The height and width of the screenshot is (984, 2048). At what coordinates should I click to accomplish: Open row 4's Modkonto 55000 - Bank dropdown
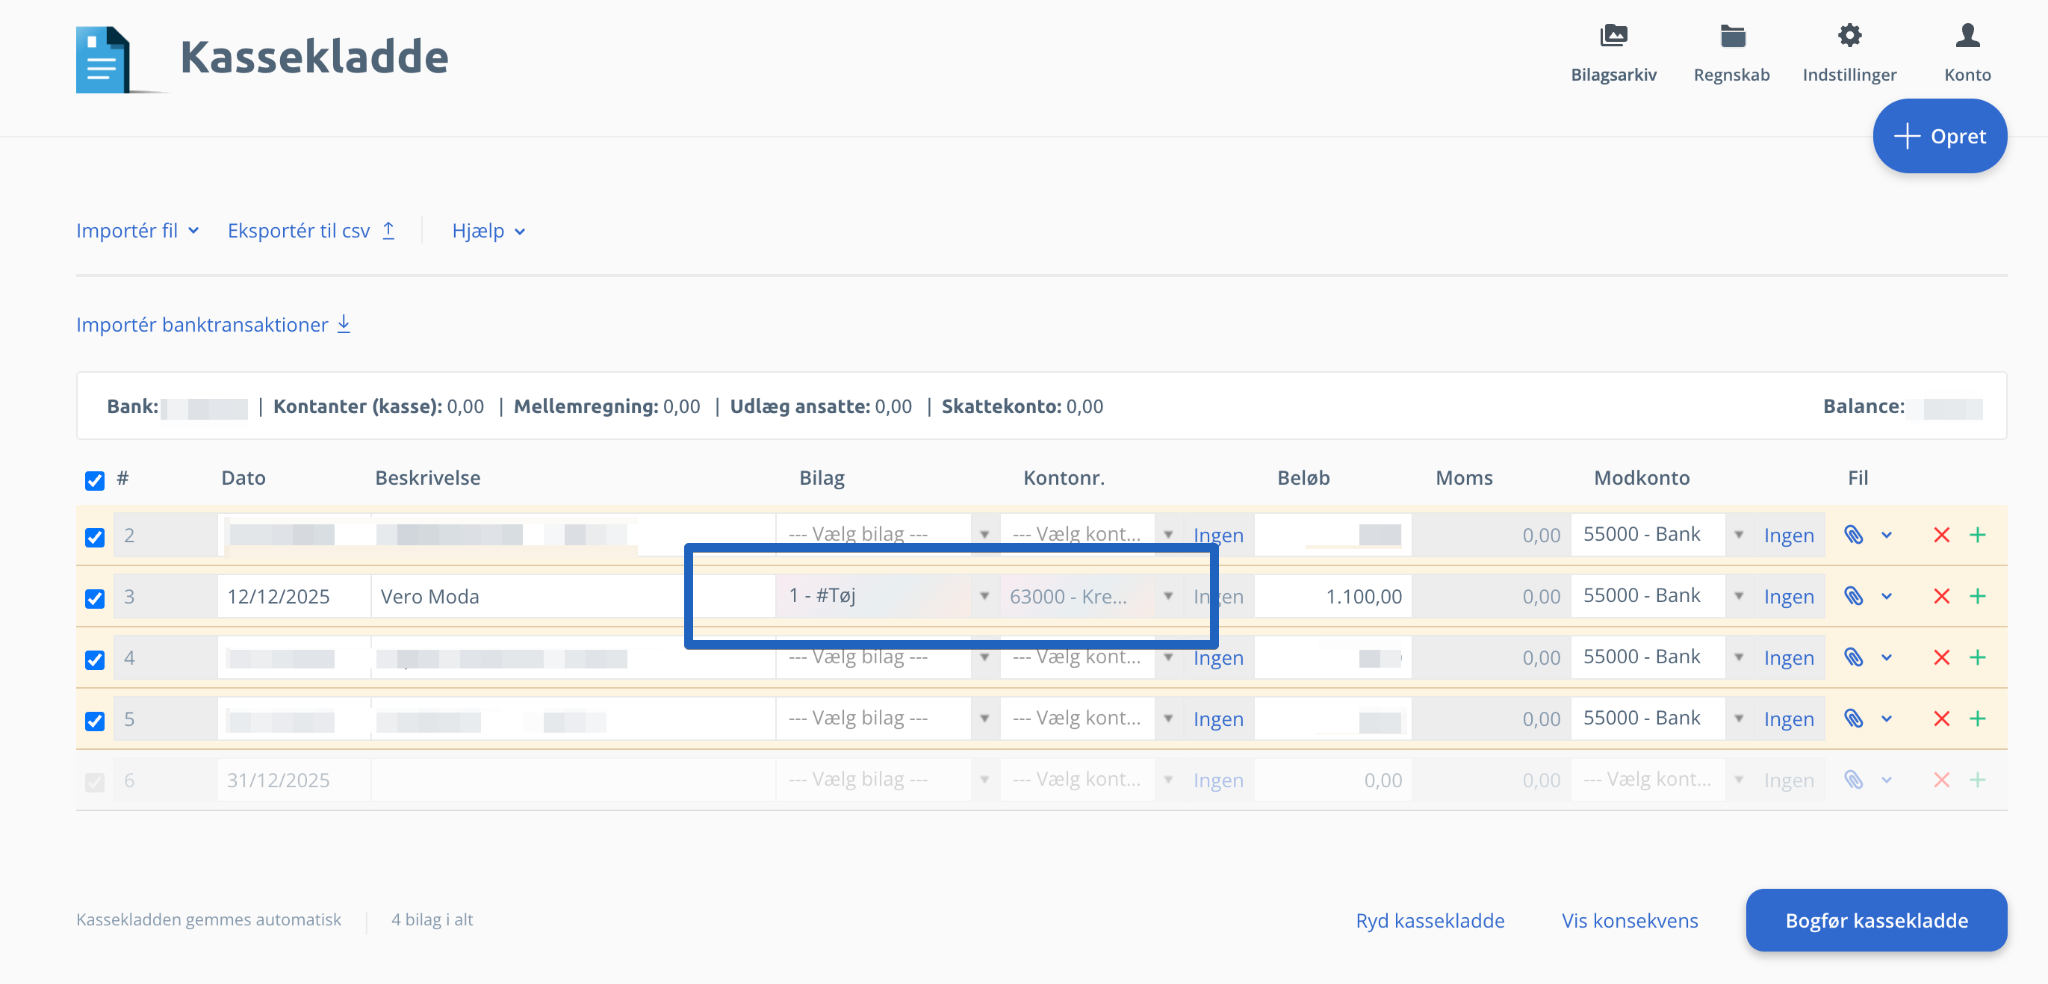[x=1660, y=658]
